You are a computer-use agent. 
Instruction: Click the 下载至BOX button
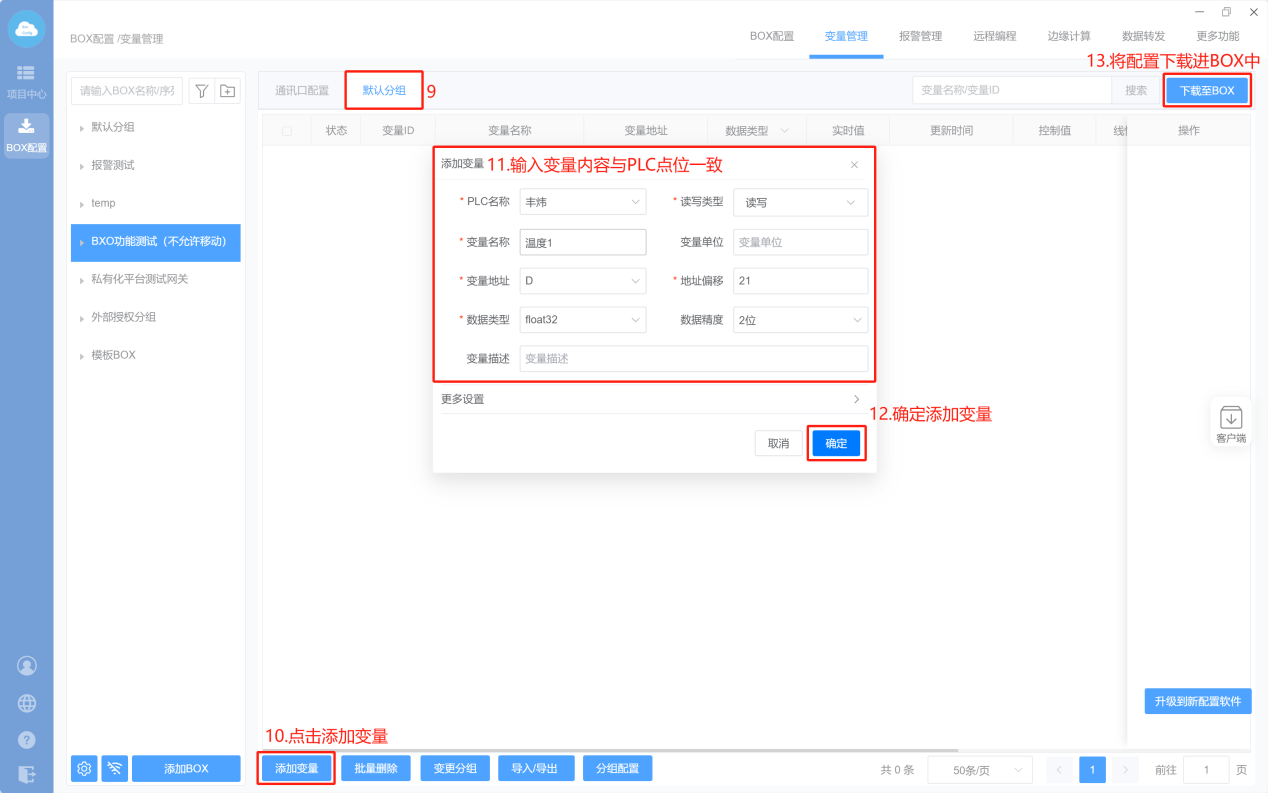pos(1207,91)
